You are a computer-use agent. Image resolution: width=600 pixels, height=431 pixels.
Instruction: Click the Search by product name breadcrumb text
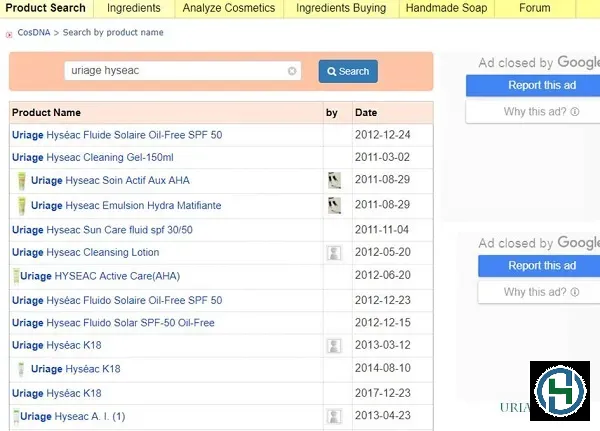(113, 33)
